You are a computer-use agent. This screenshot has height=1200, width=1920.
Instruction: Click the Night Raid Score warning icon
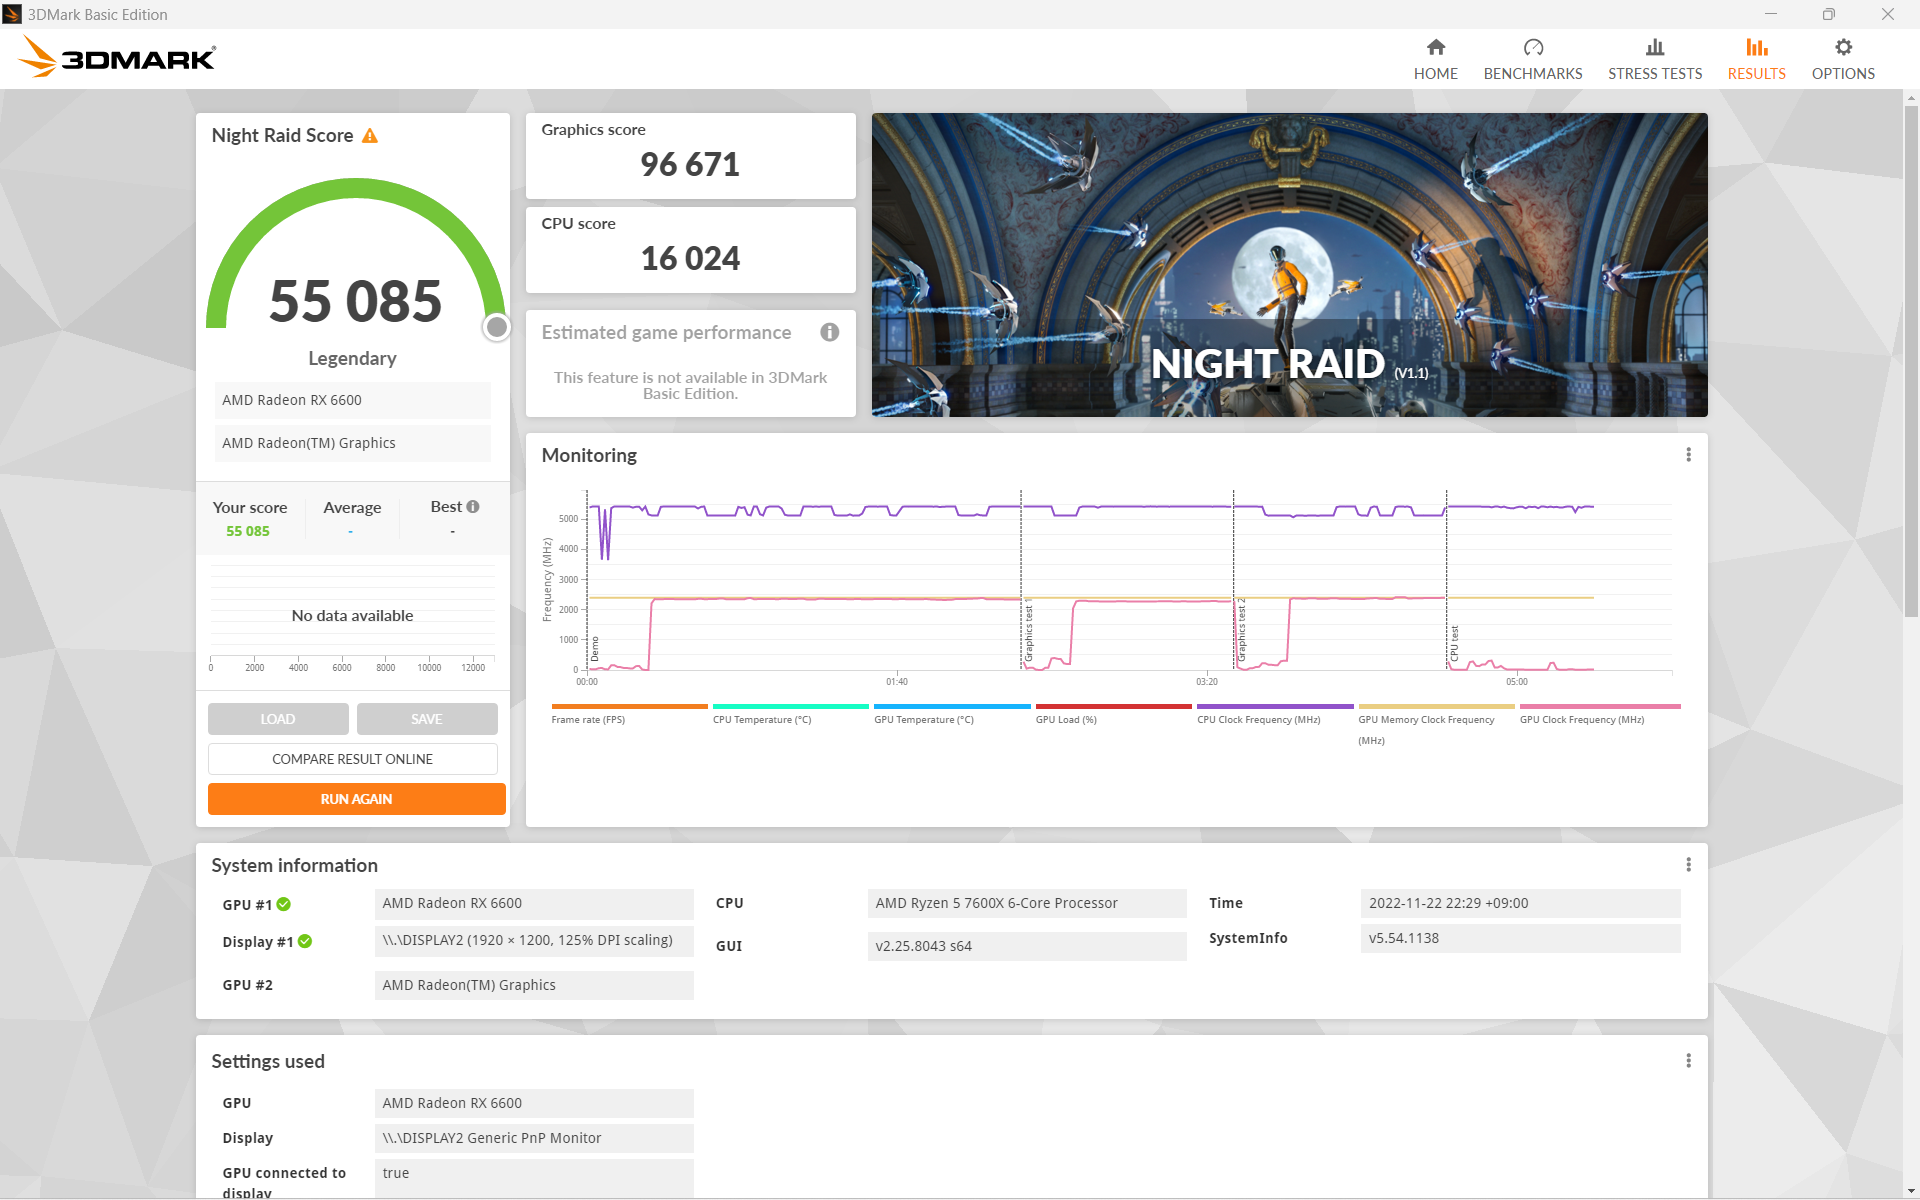coord(370,136)
